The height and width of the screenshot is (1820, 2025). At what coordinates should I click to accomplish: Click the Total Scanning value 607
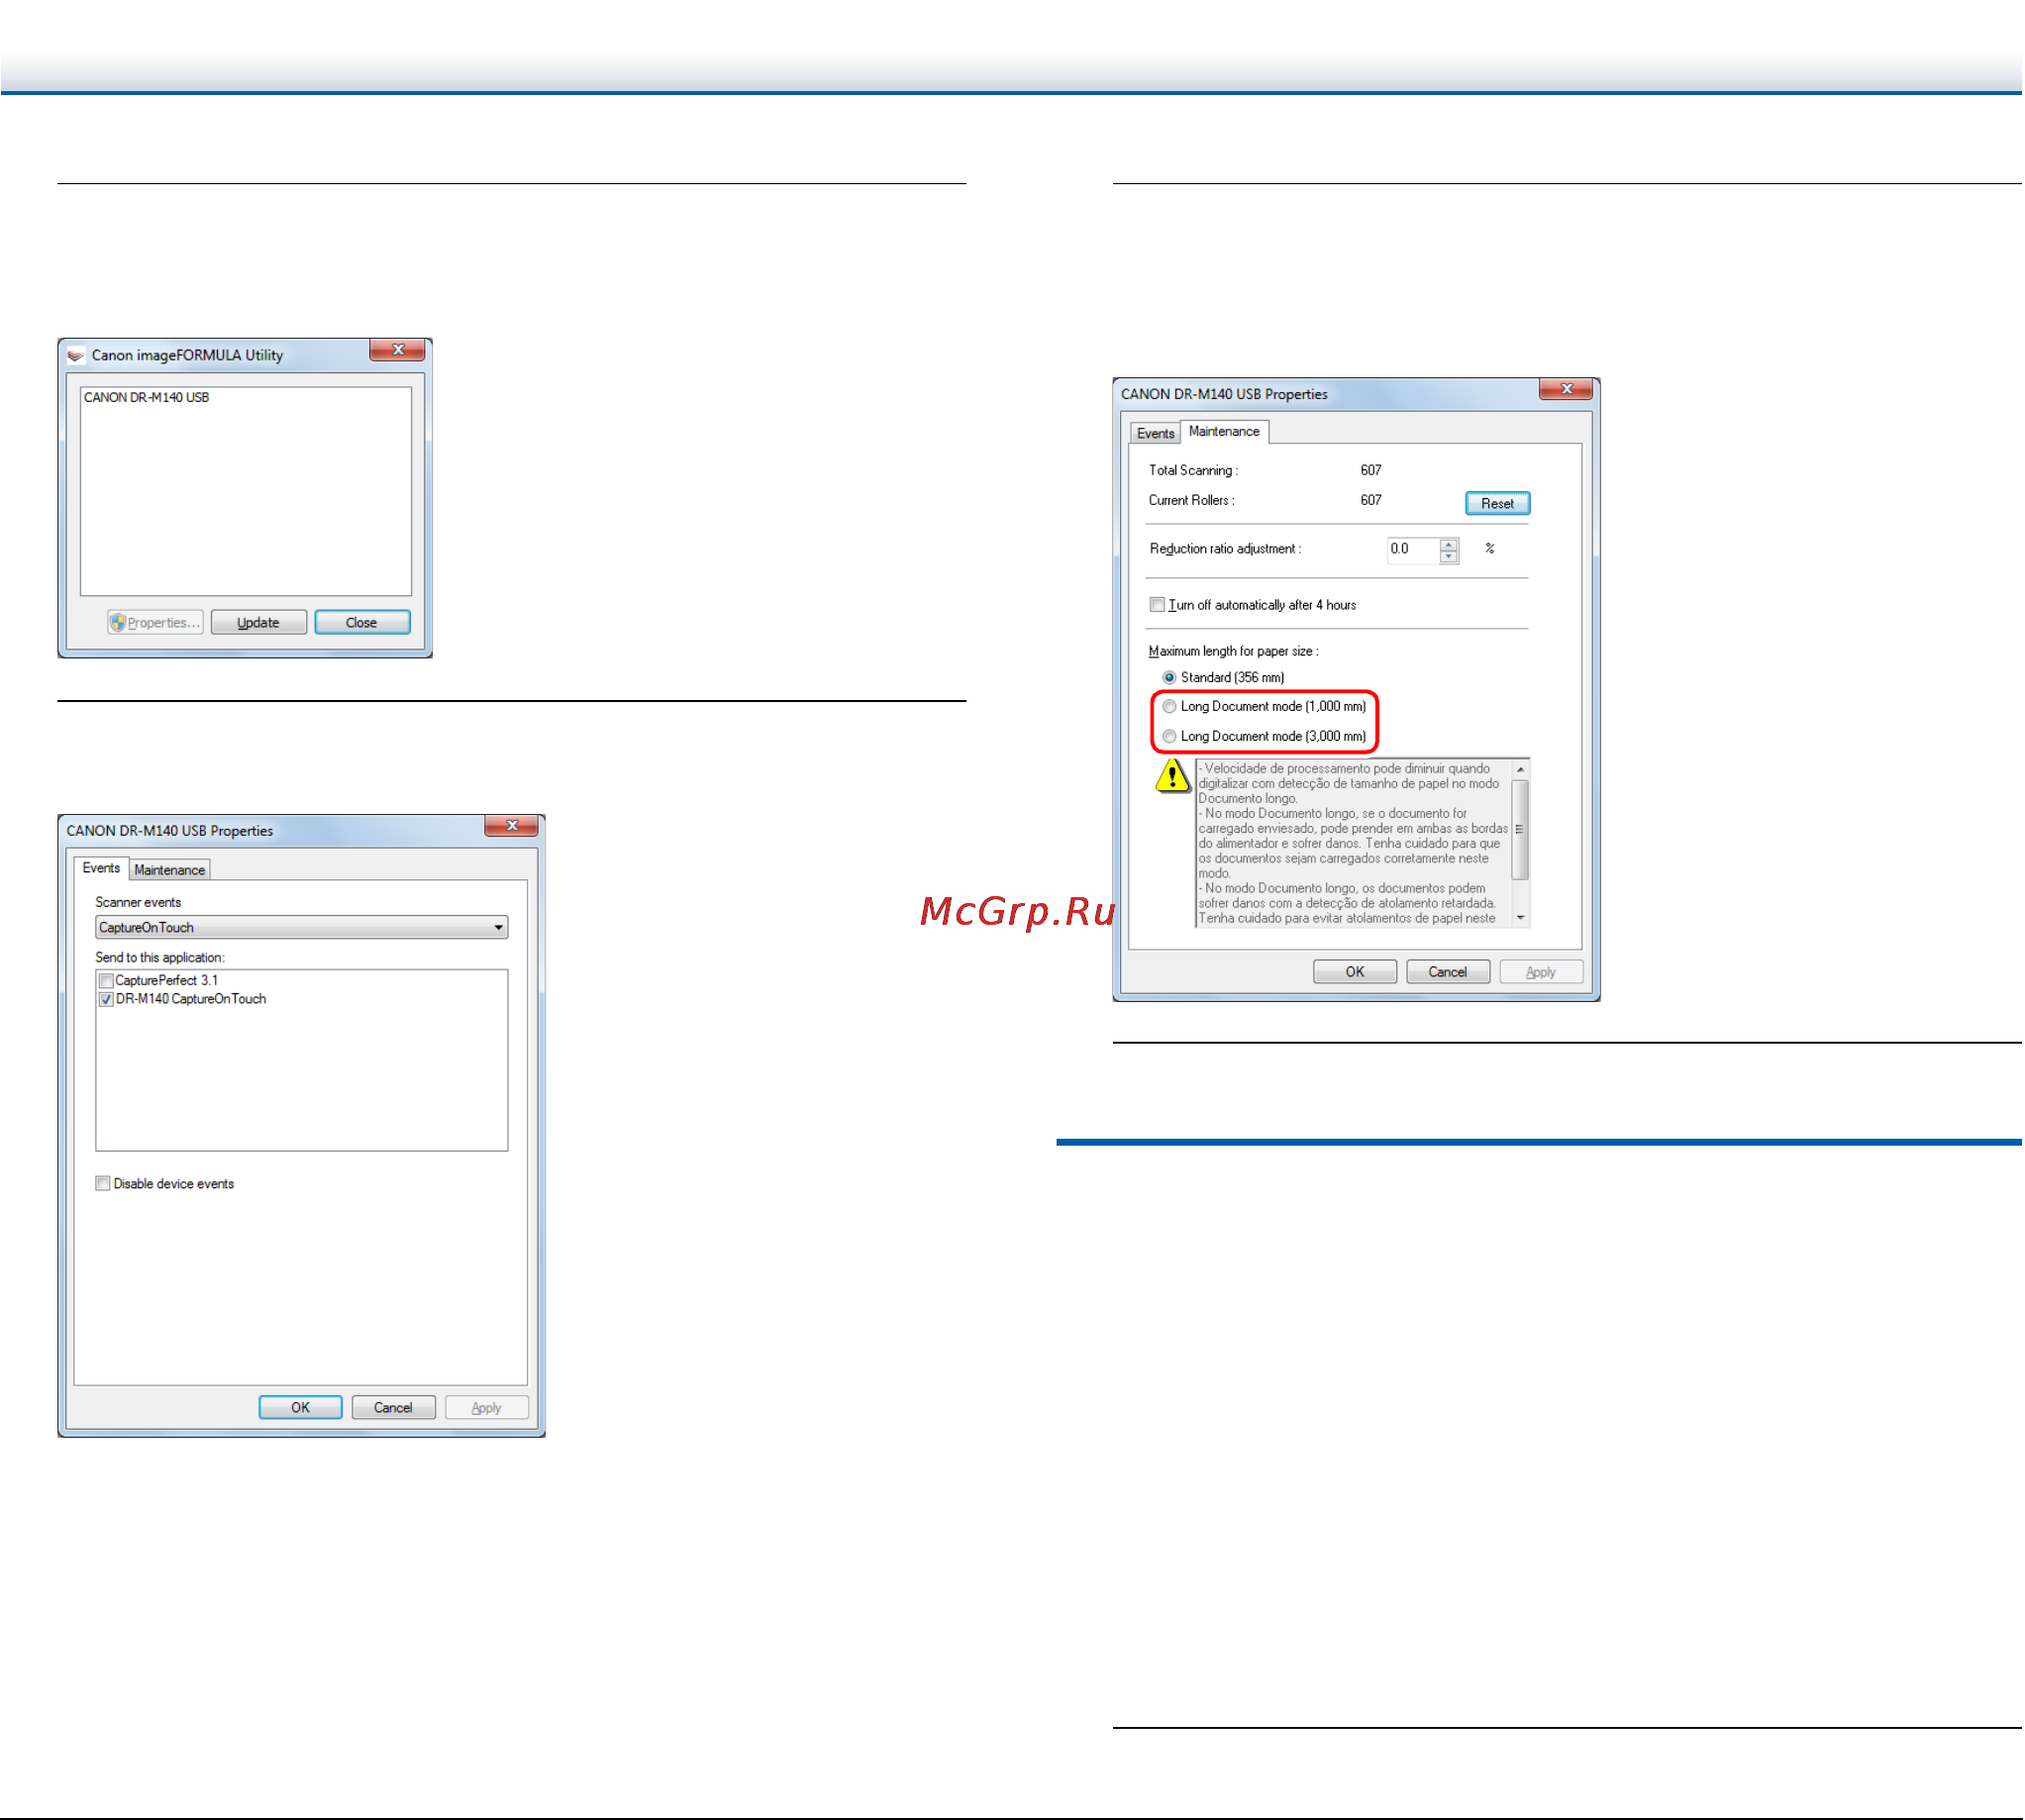[1372, 470]
